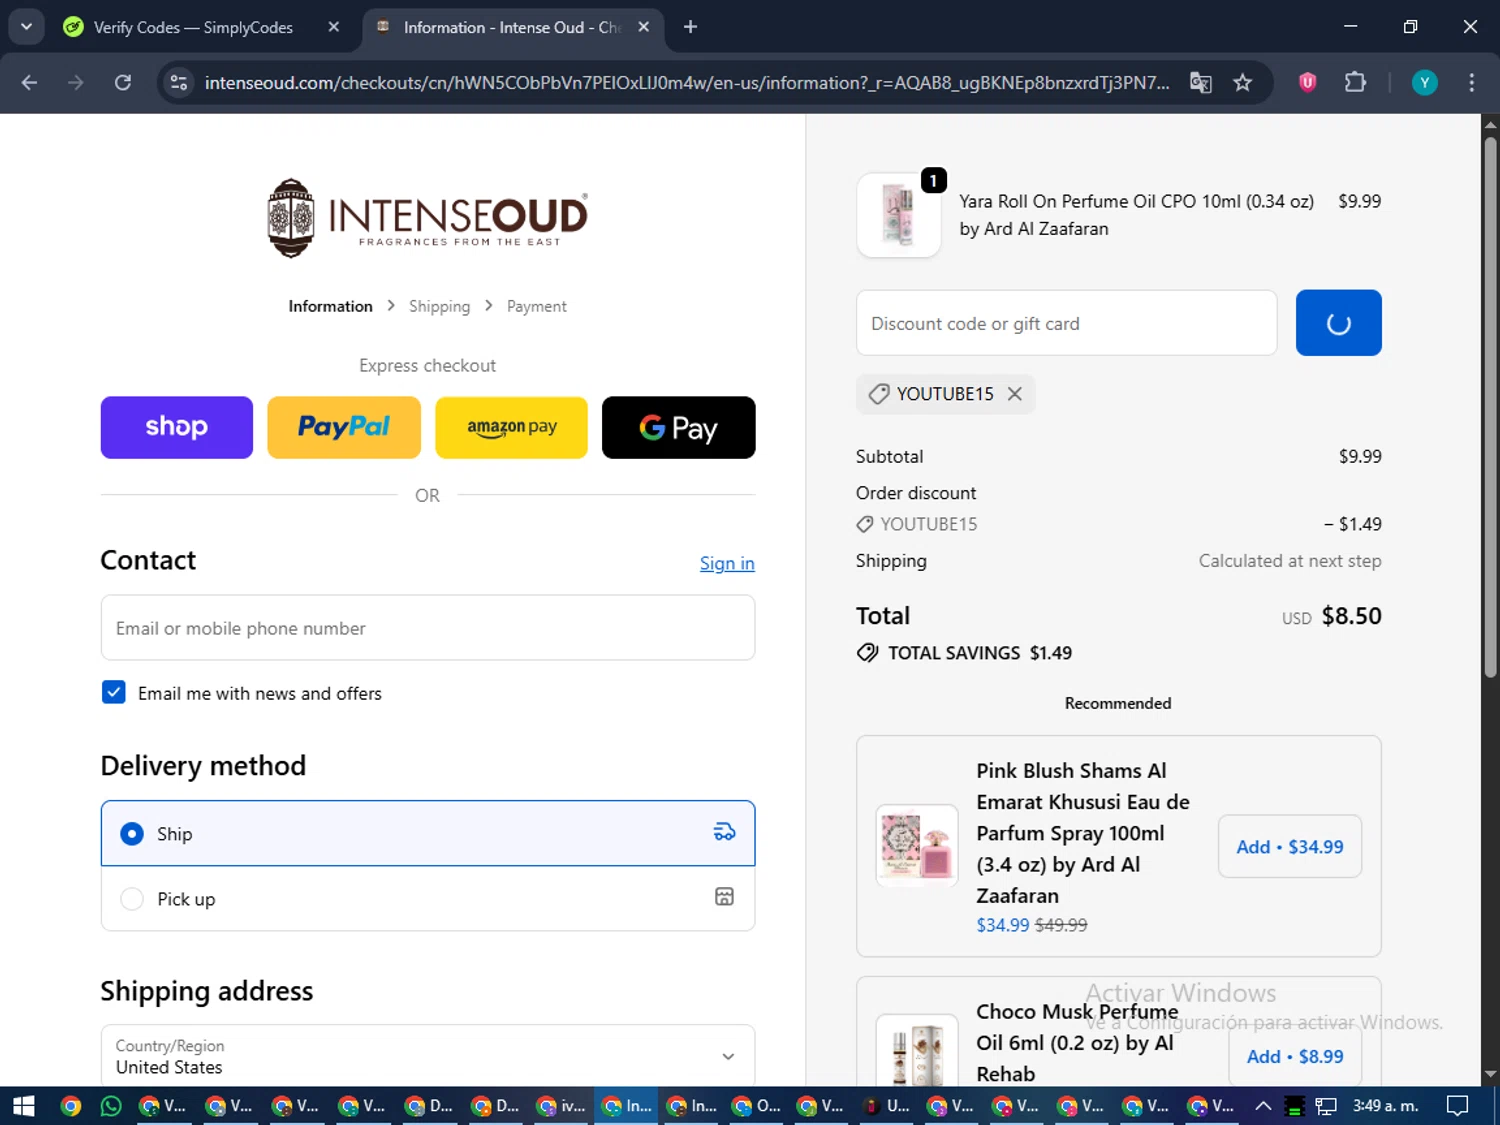This screenshot has width=1500, height=1125.
Task: Click the 'Calculated at next step' shipping text
Action: pyautogui.click(x=1290, y=561)
